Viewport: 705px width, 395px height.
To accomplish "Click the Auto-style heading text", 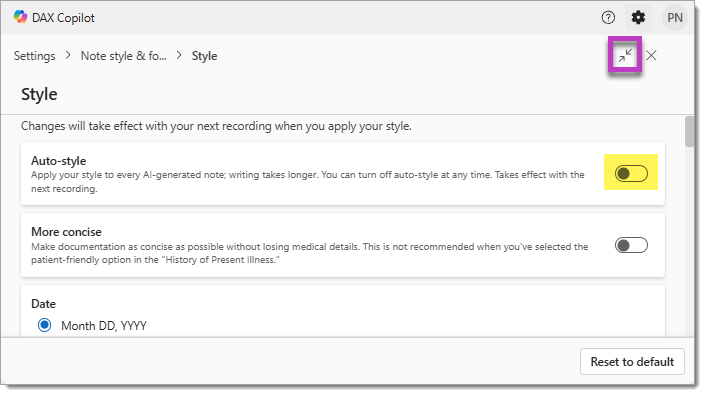I will [58, 161].
